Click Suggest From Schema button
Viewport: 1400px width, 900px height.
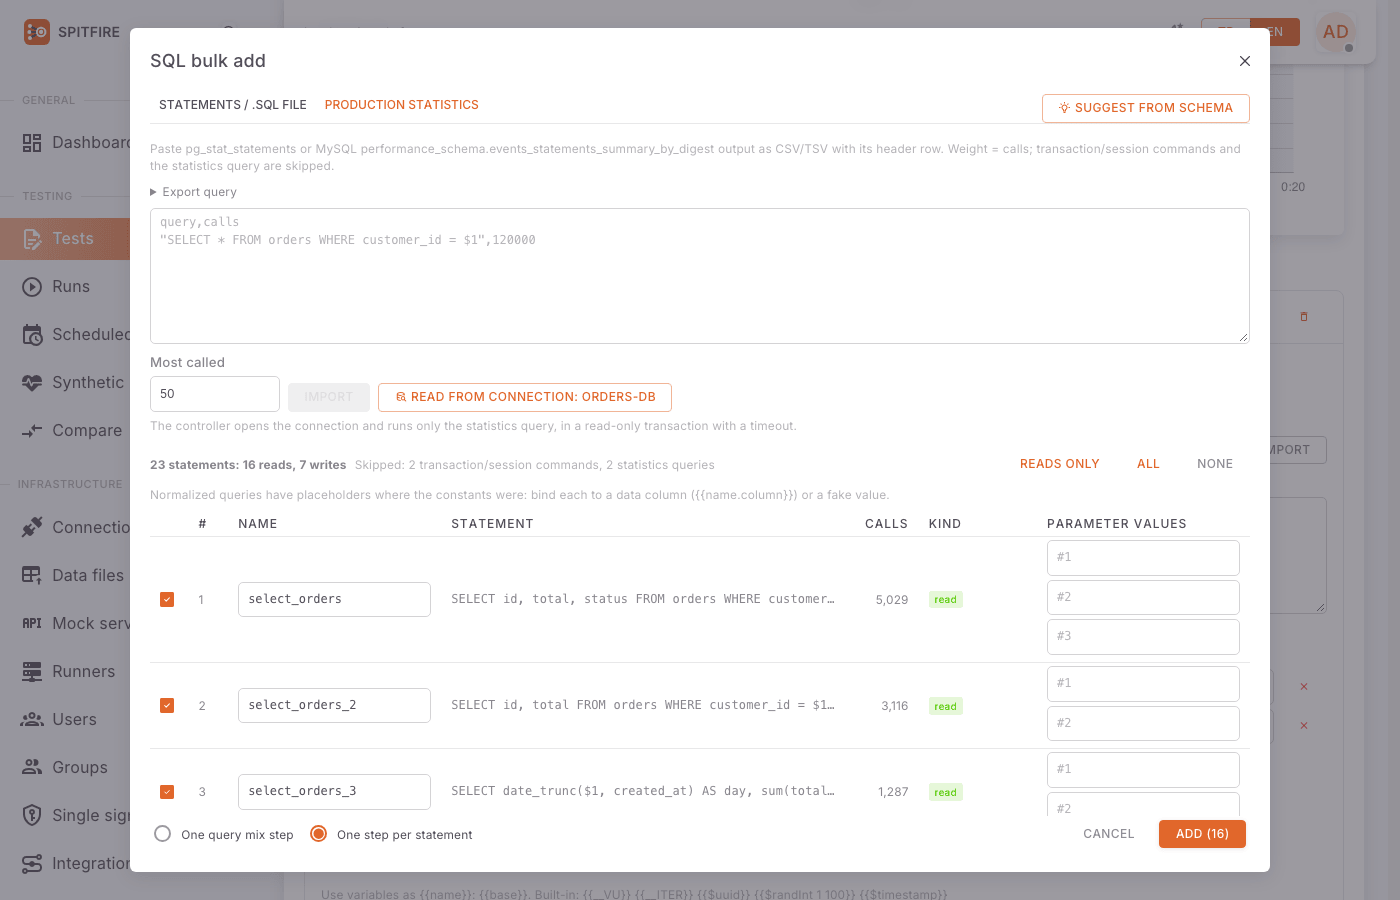[1146, 108]
